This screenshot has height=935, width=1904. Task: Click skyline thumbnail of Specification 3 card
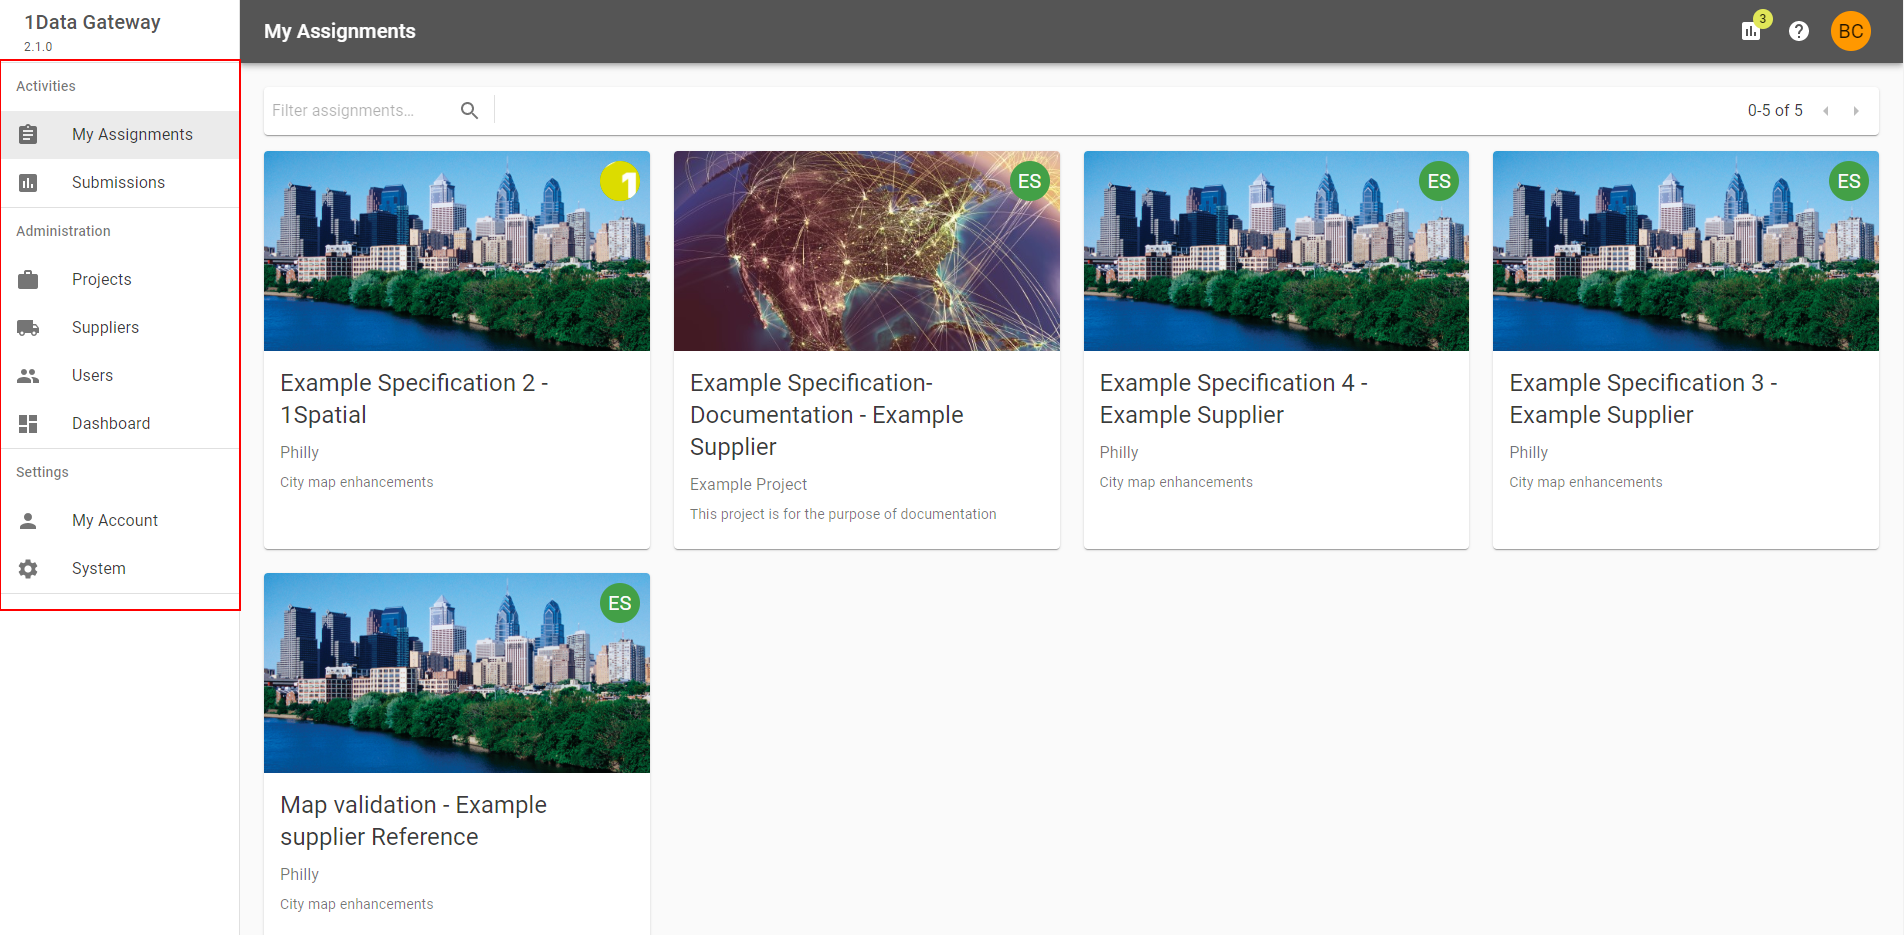1685,251
